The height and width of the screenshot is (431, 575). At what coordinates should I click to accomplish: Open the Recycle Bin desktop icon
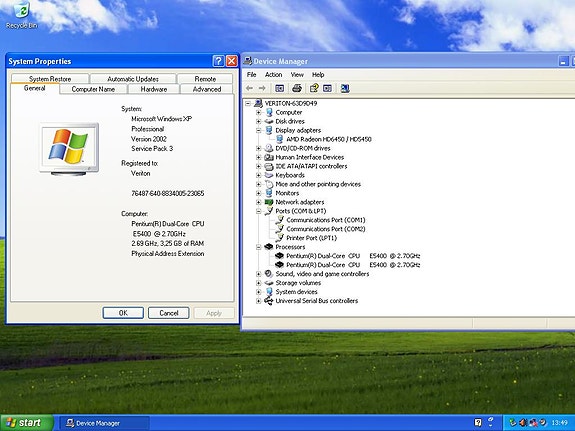tap(21, 15)
